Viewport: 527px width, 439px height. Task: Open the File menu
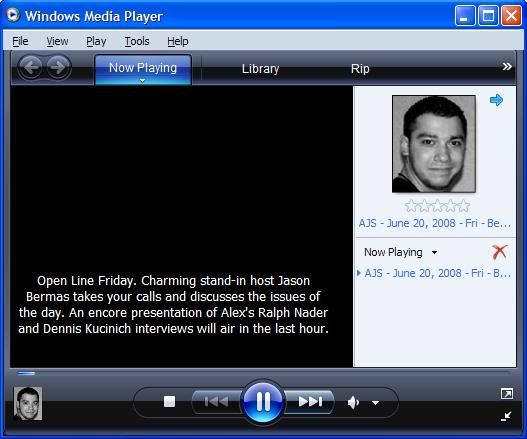click(x=20, y=41)
